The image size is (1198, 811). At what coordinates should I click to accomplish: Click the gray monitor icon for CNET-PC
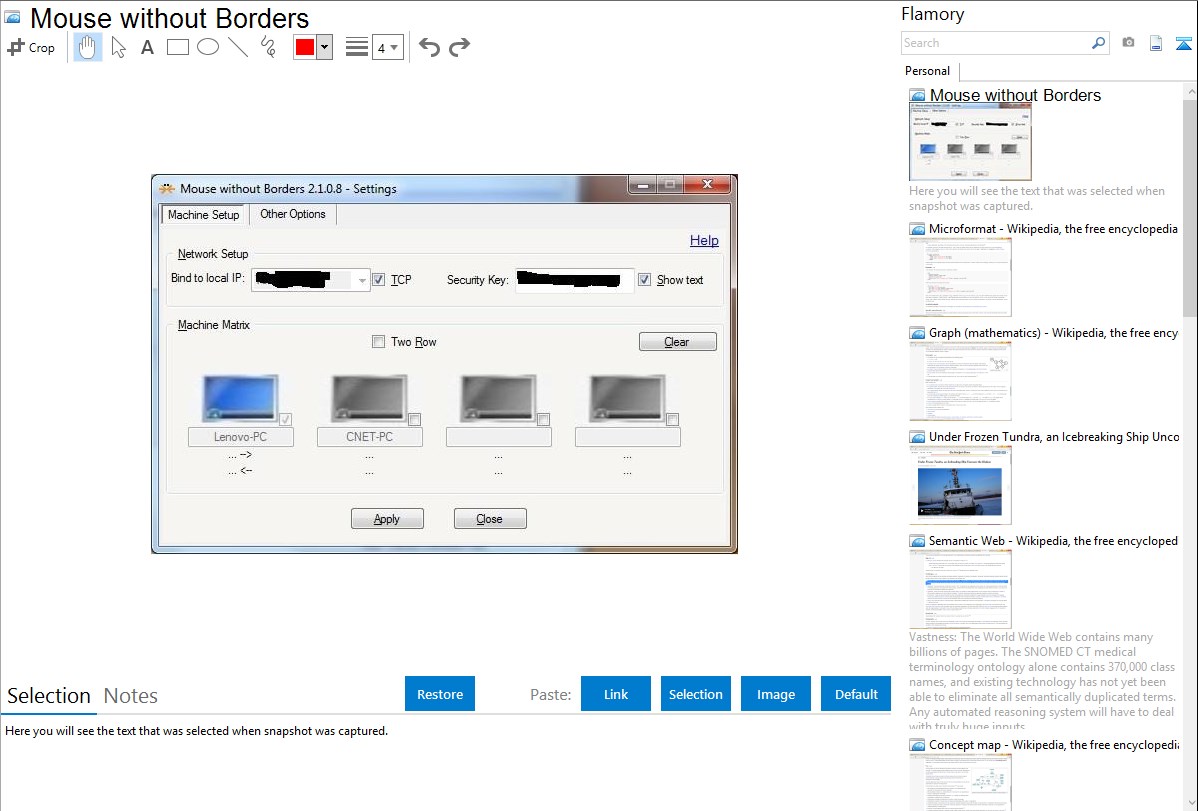tap(369, 397)
